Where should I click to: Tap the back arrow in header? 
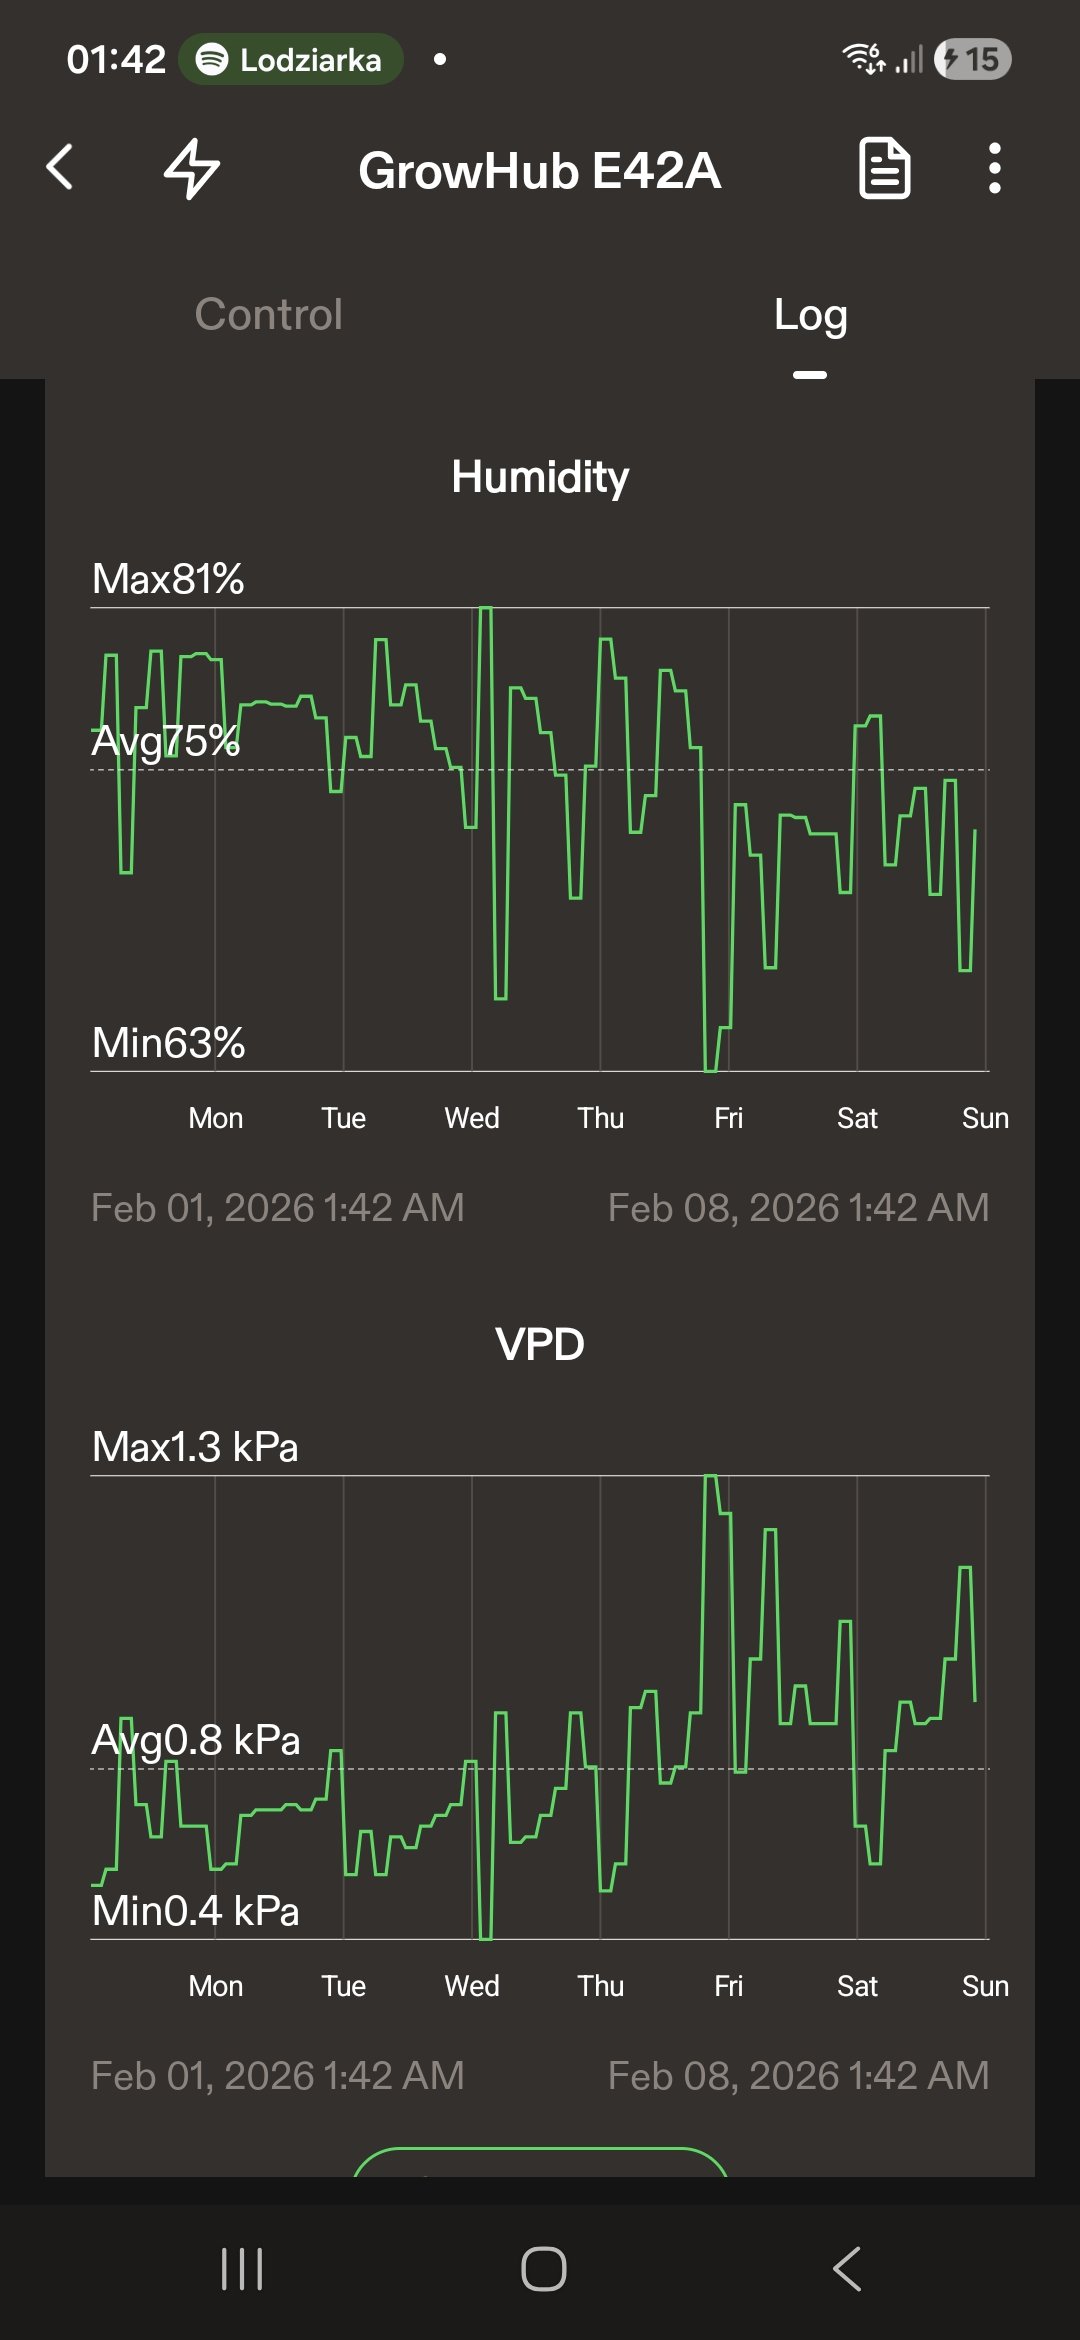pos(61,168)
